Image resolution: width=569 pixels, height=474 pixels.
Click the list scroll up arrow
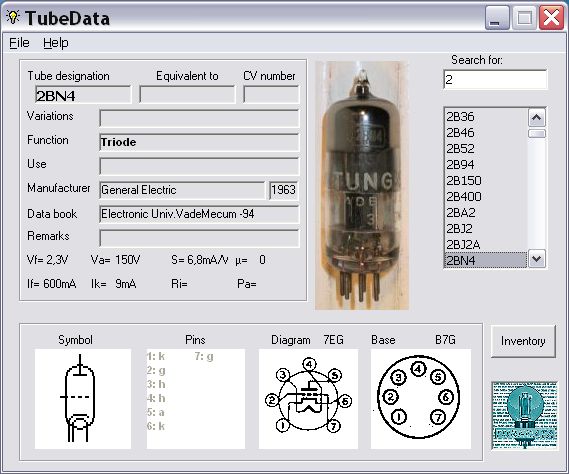(x=537, y=118)
